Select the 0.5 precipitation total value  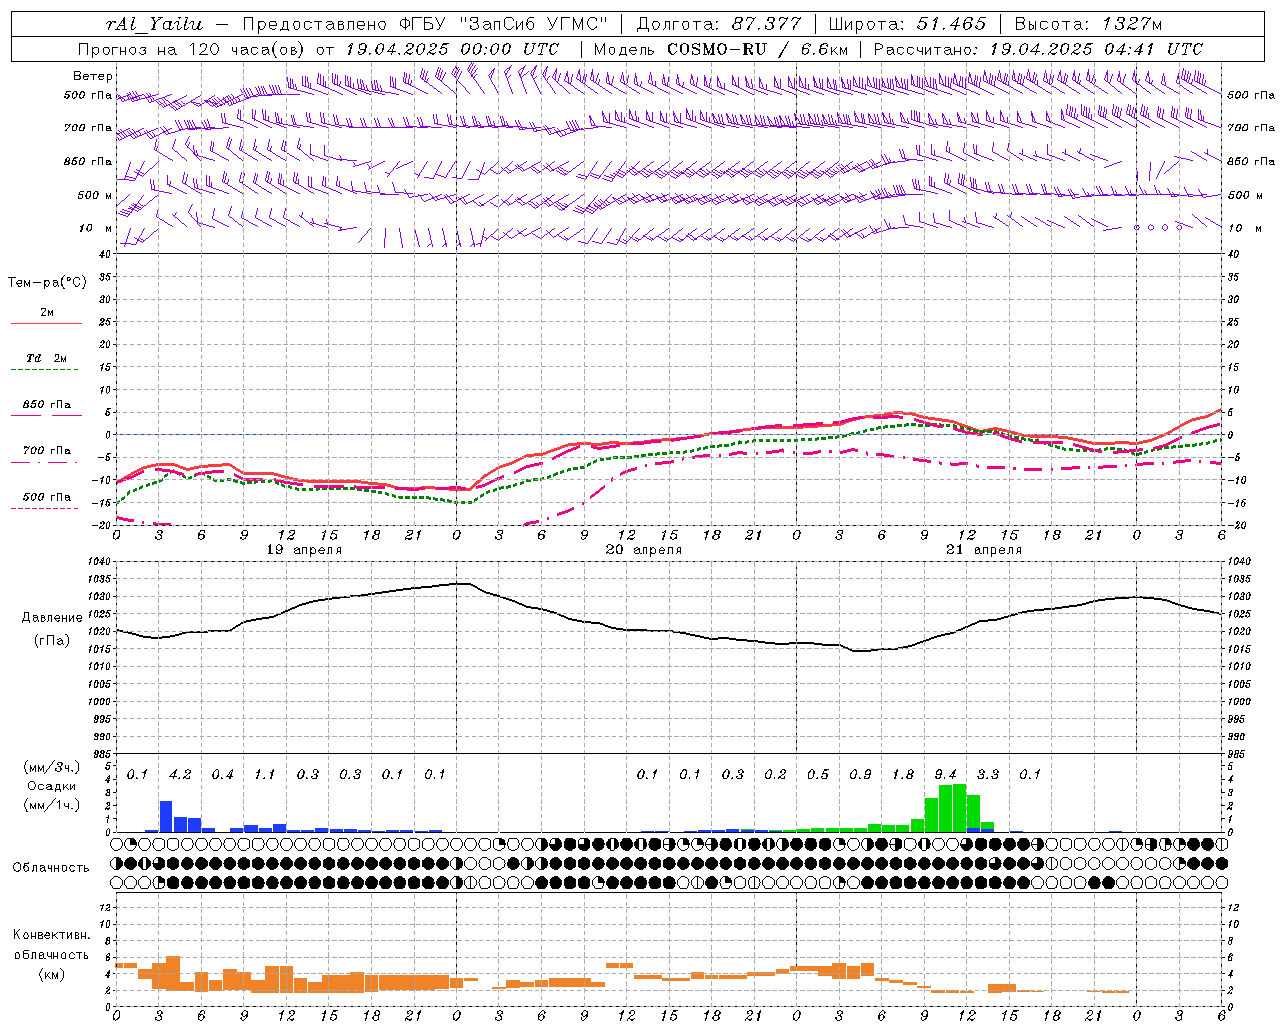[817, 775]
